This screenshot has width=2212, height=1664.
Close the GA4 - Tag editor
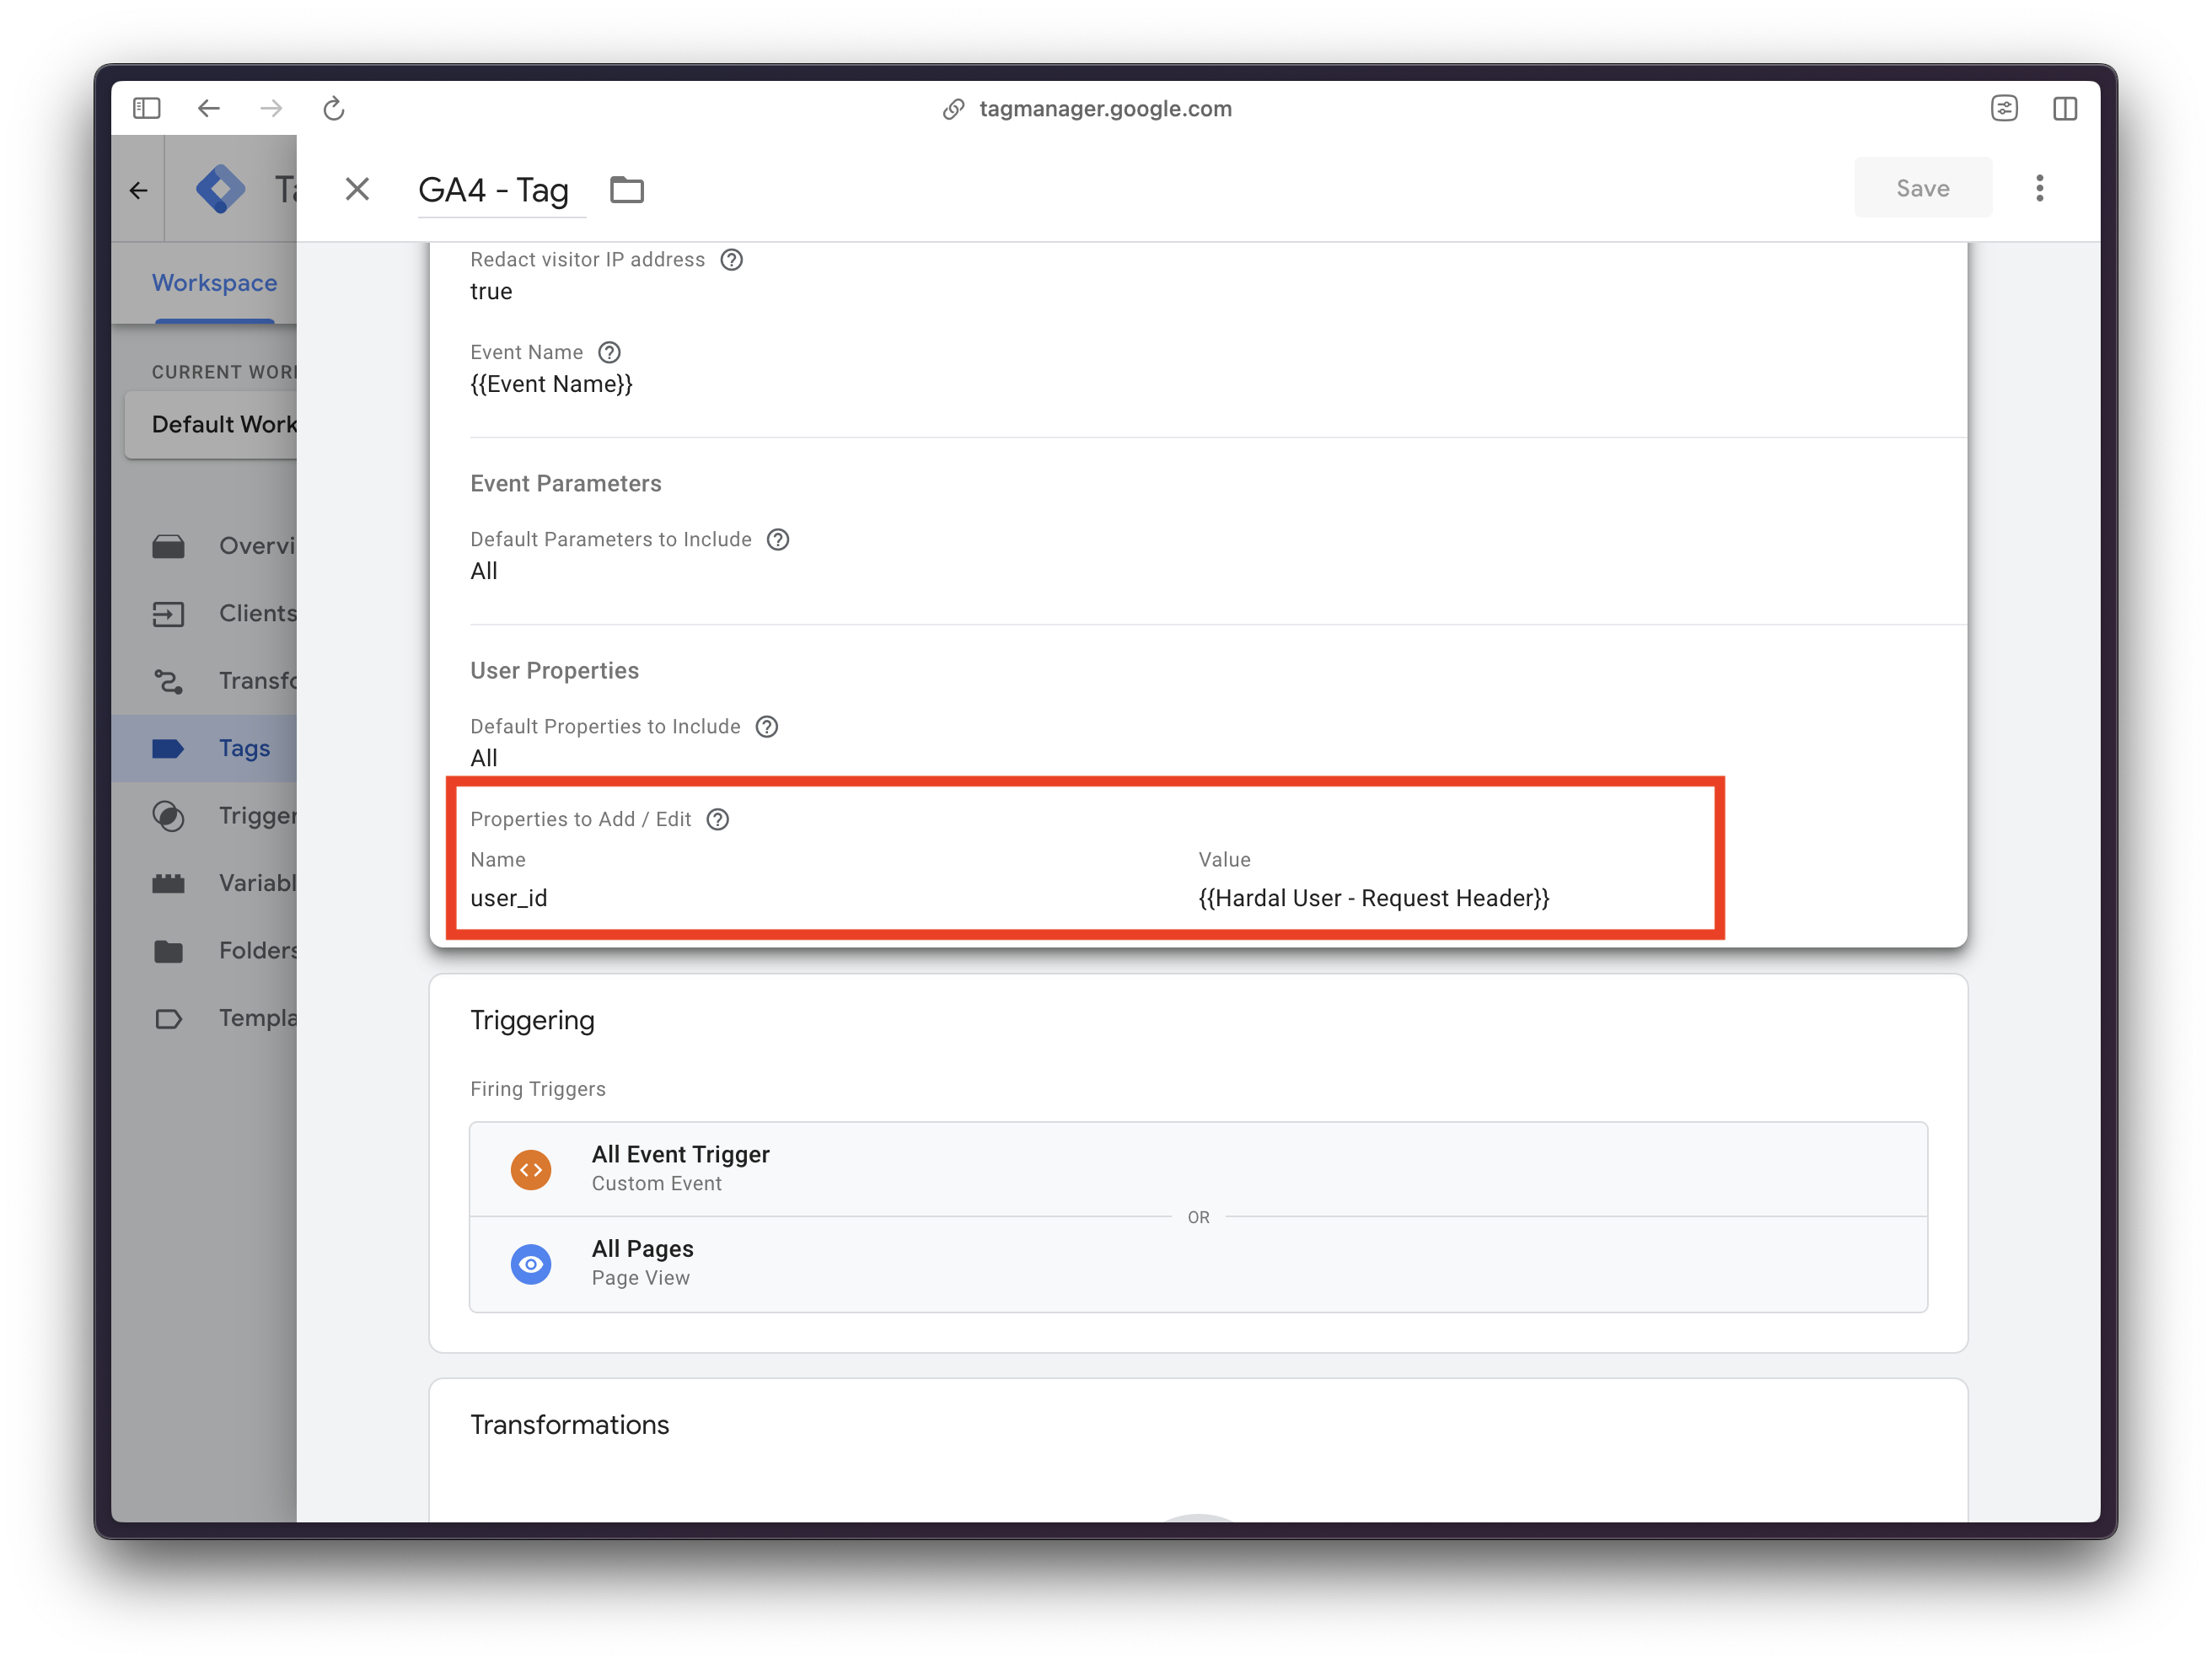coord(357,189)
